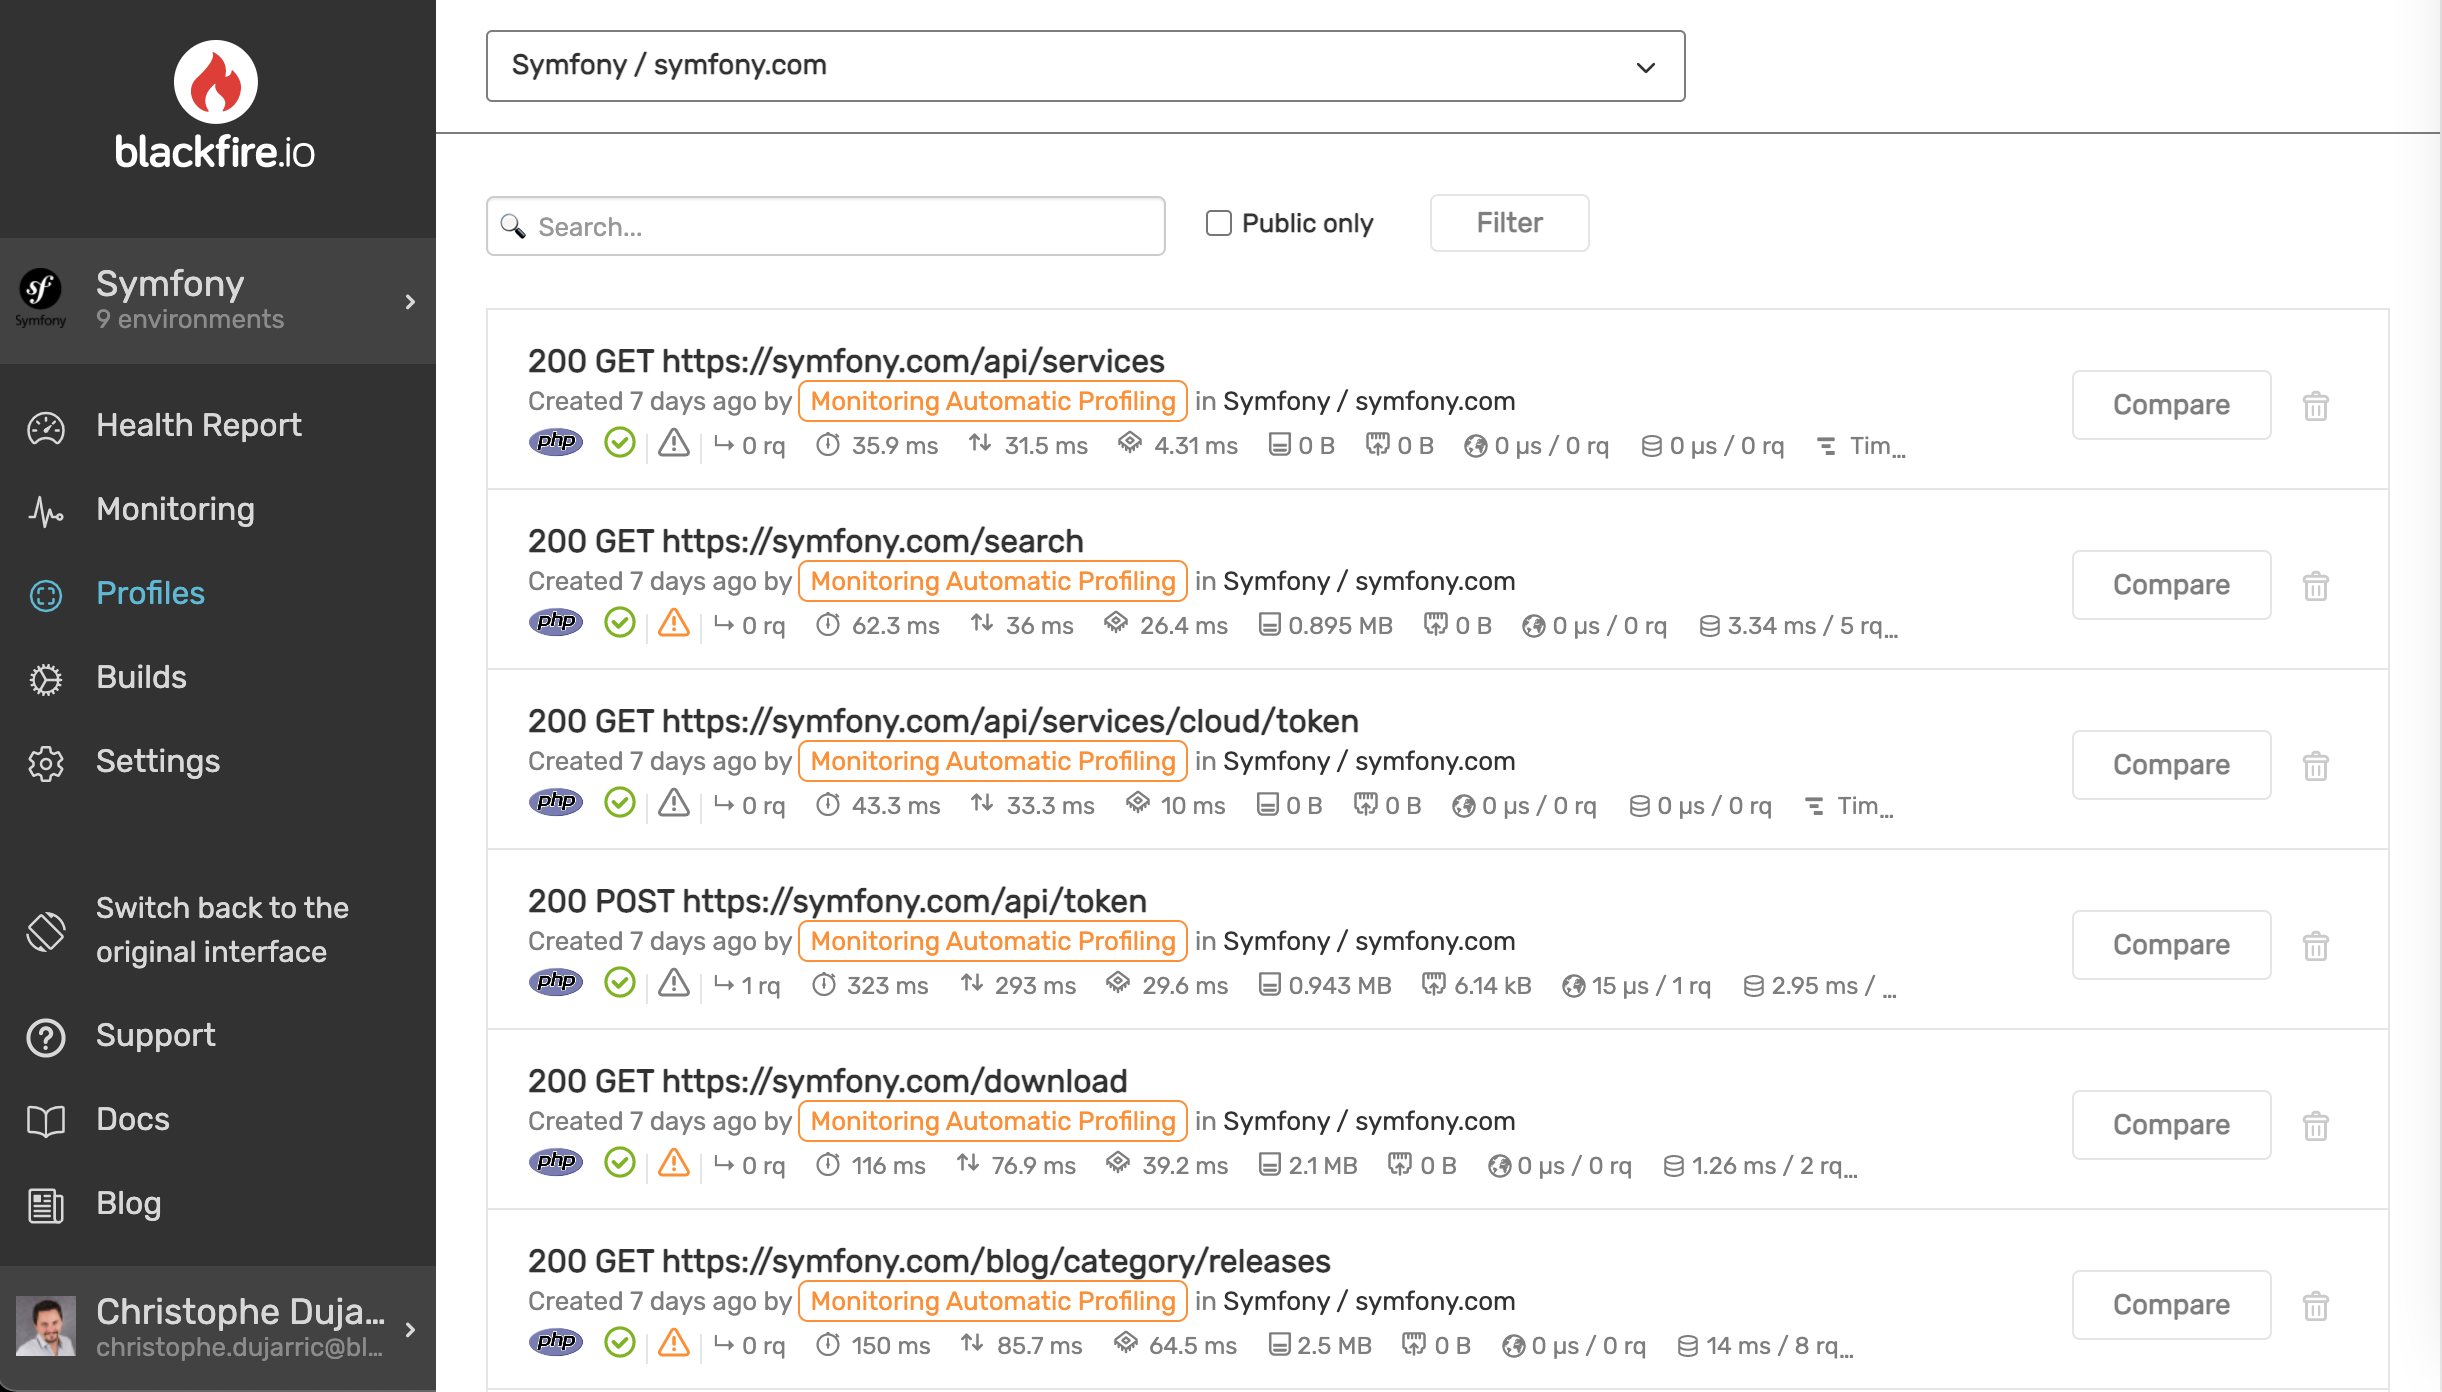Screen dimensions: 2442x1392
Task: Click the Blog icon in sidebar
Action: [45, 1204]
